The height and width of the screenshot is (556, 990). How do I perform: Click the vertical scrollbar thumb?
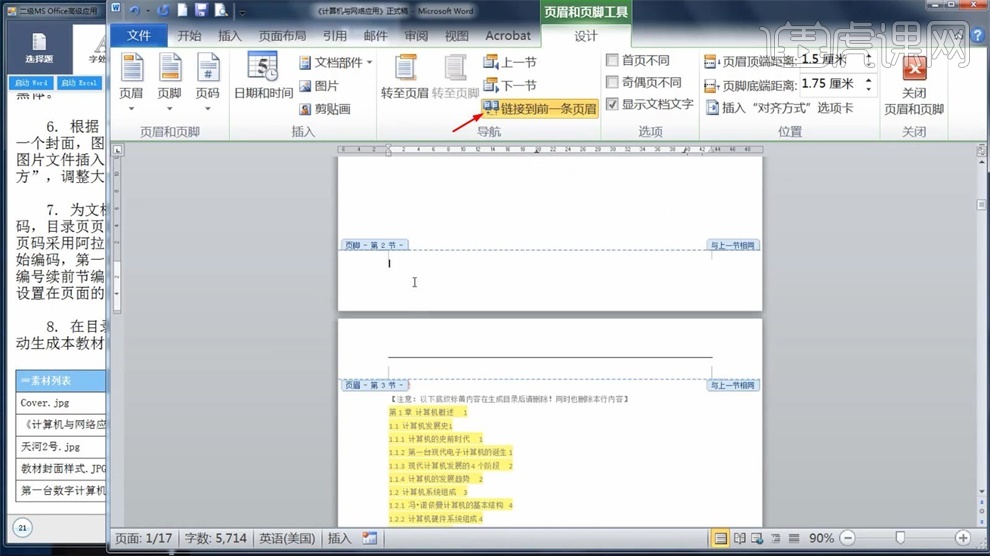pos(981,204)
